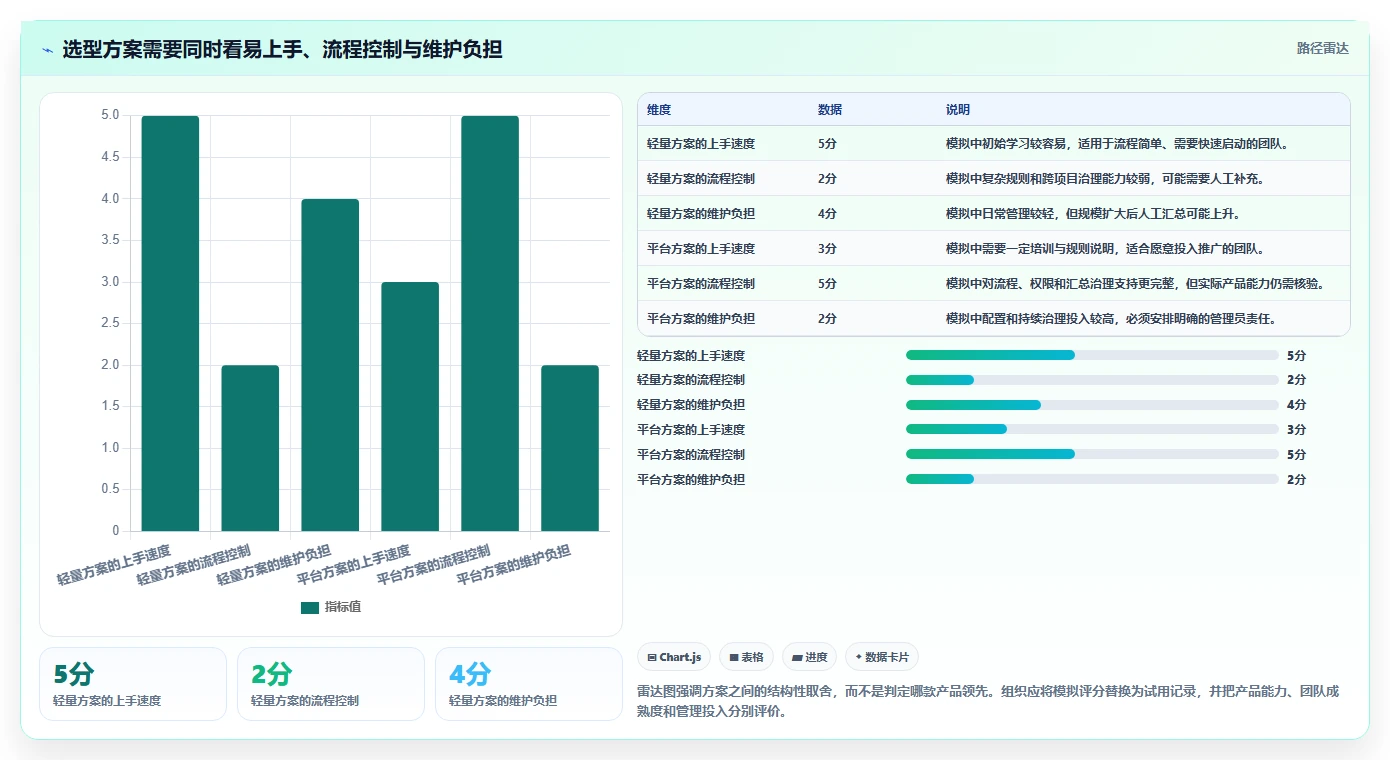Click the 数据 column header in the table

point(830,110)
